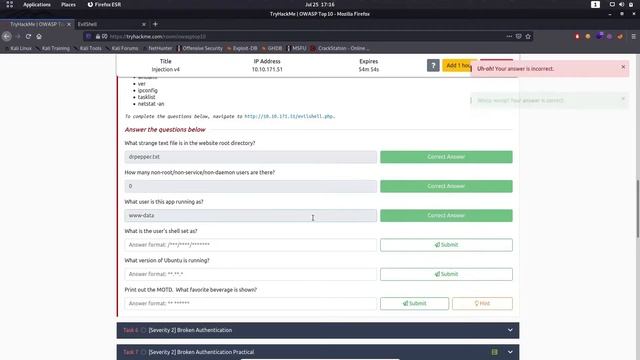This screenshot has width=640, height=360.
Task: View site security lock information
Action: 98,36
